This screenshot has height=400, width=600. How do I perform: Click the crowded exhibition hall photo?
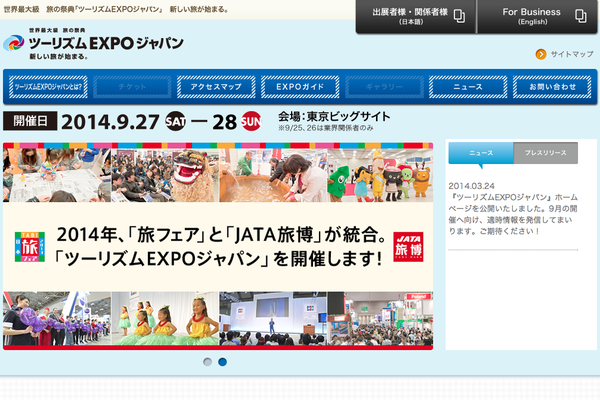point(380,318)
